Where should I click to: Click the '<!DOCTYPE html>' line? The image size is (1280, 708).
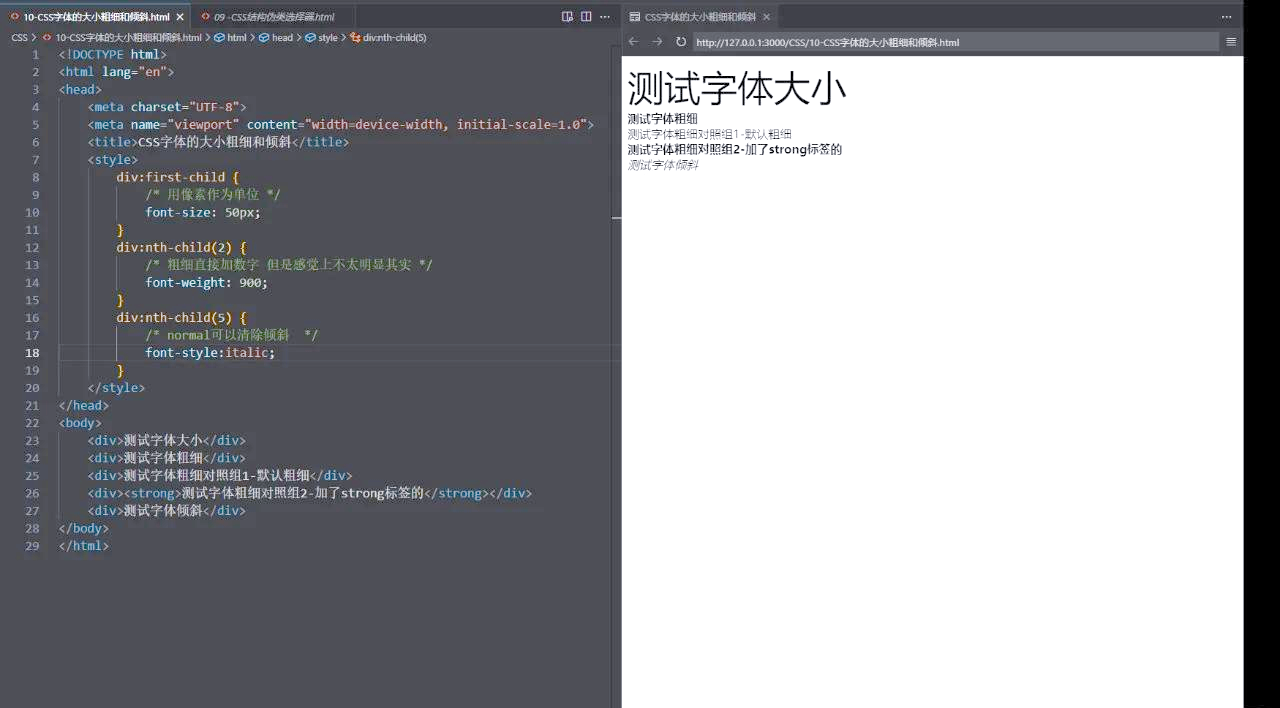point(113,55)
